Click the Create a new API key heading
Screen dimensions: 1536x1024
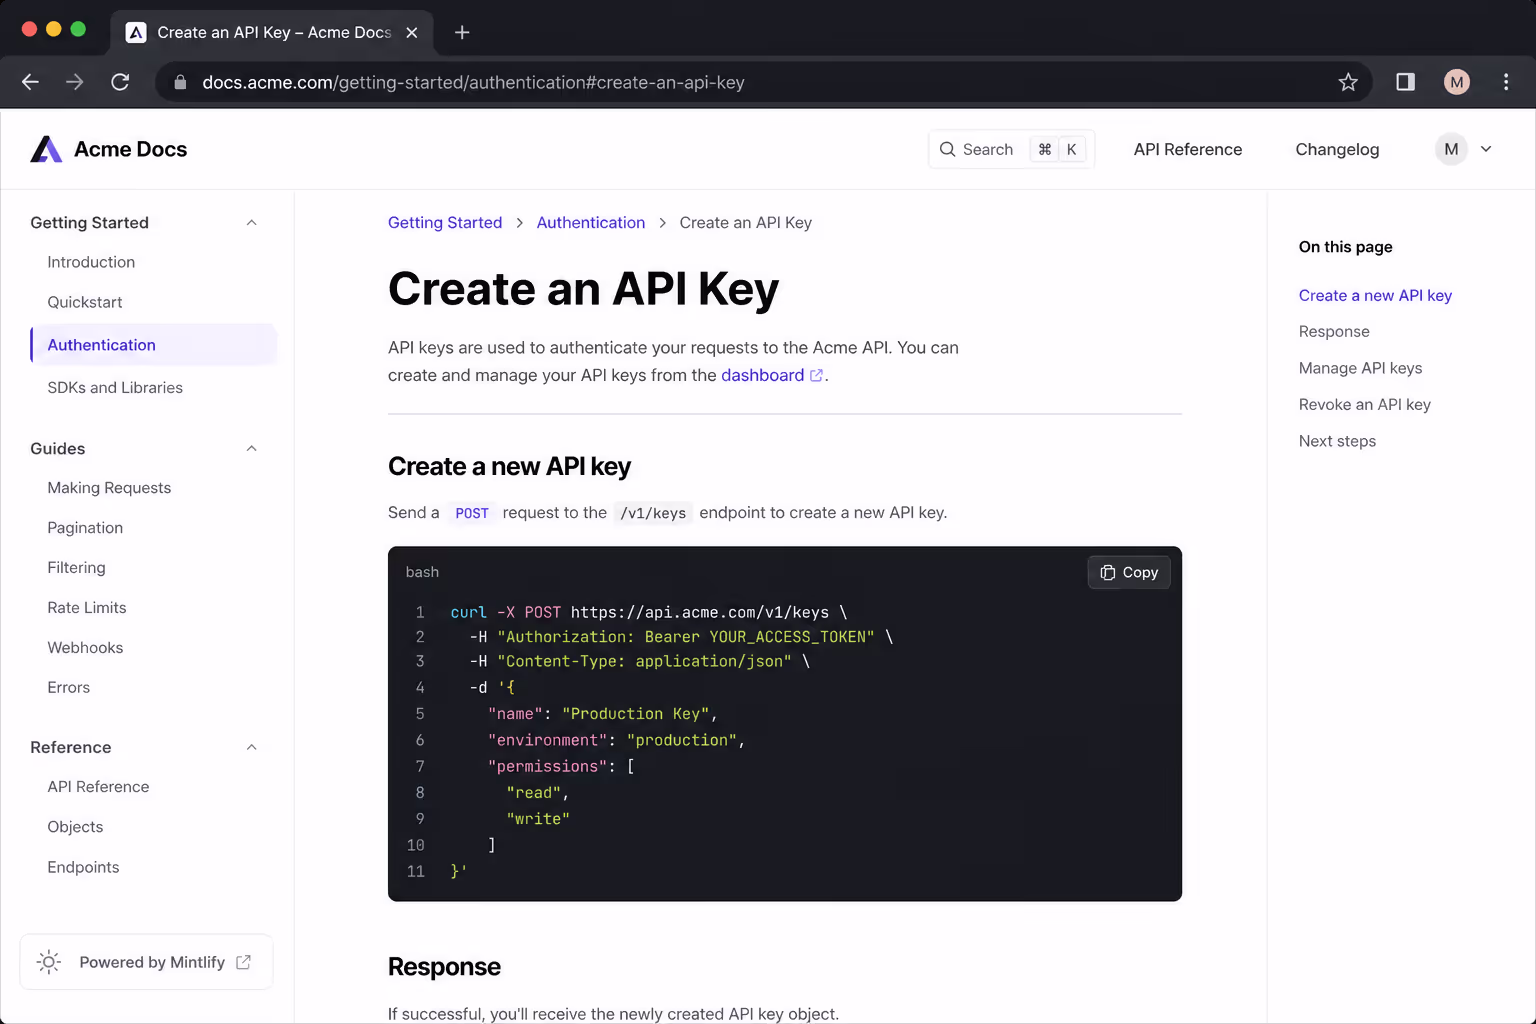(509, 467)
